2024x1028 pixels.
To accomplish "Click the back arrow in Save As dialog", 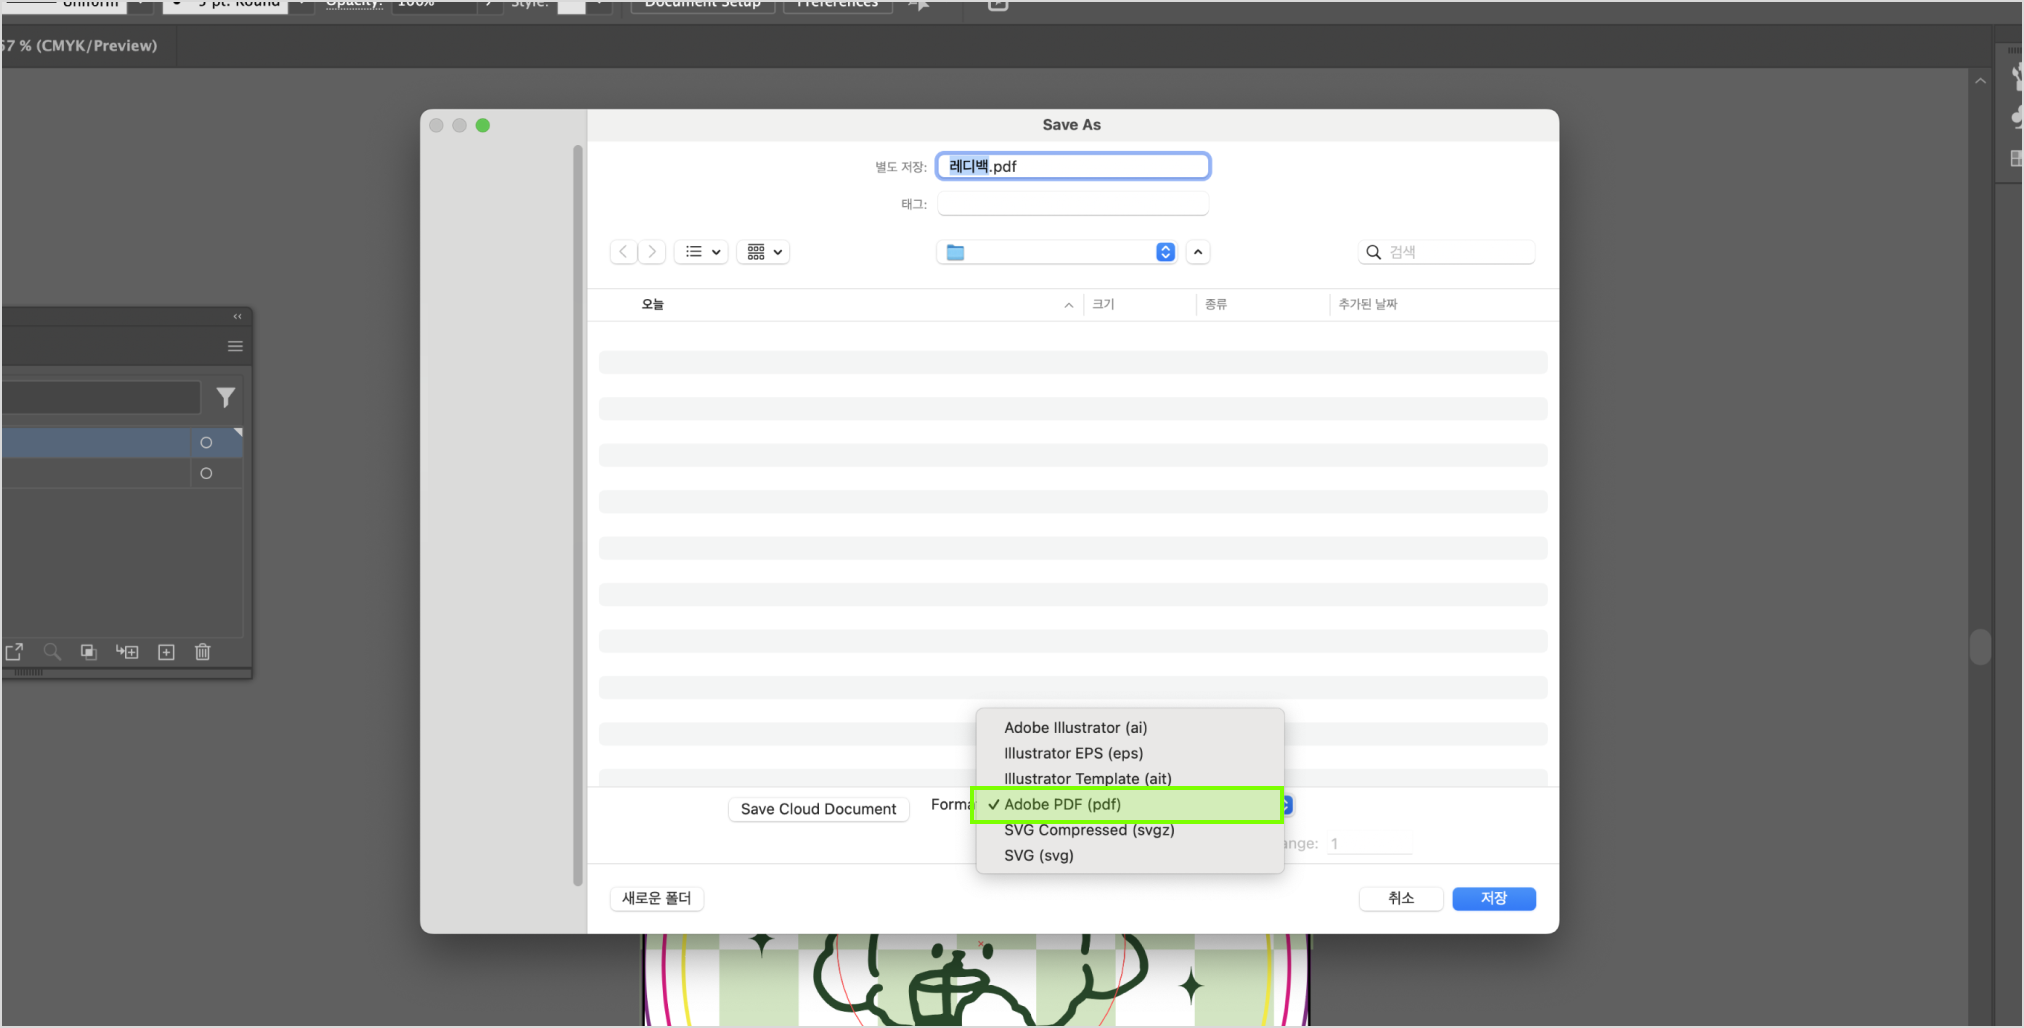I will [x=624, y=252].
